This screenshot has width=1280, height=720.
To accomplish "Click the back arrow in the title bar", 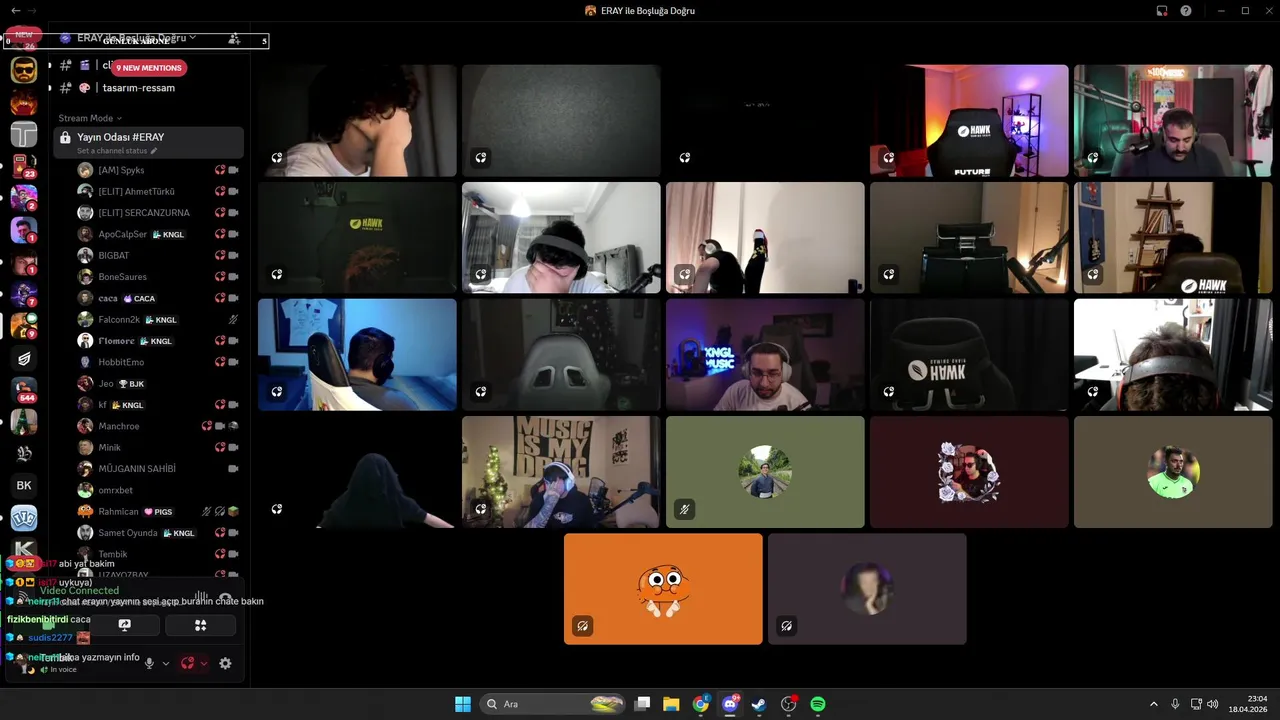I will point(15,11).
